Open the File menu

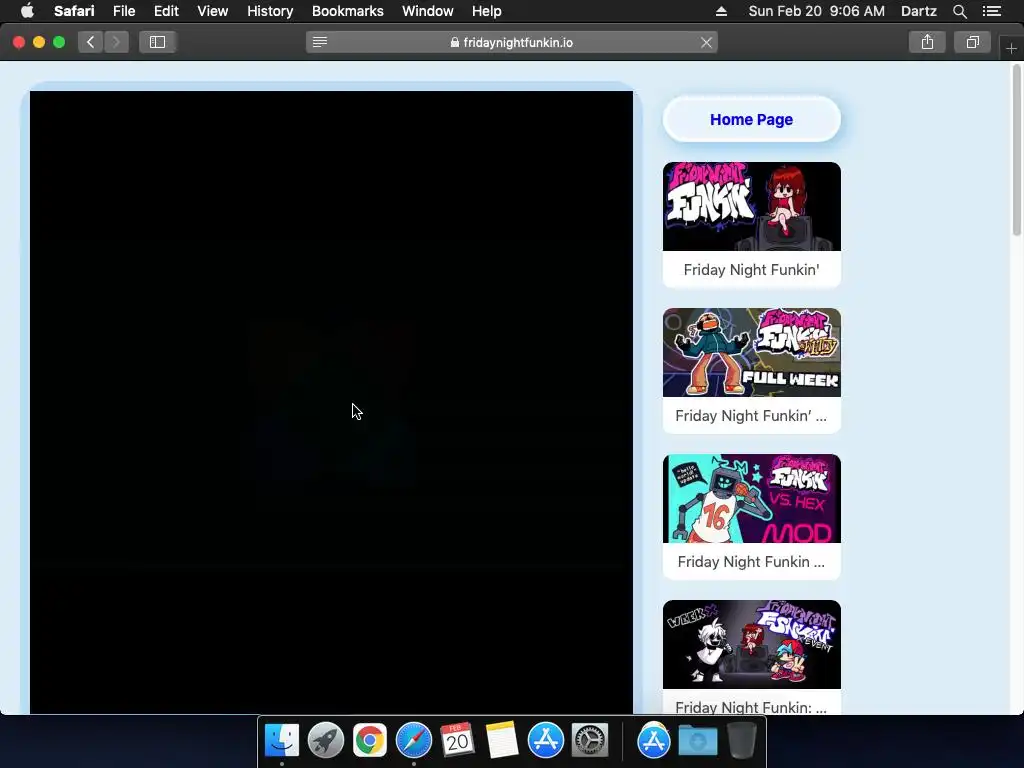123,11
